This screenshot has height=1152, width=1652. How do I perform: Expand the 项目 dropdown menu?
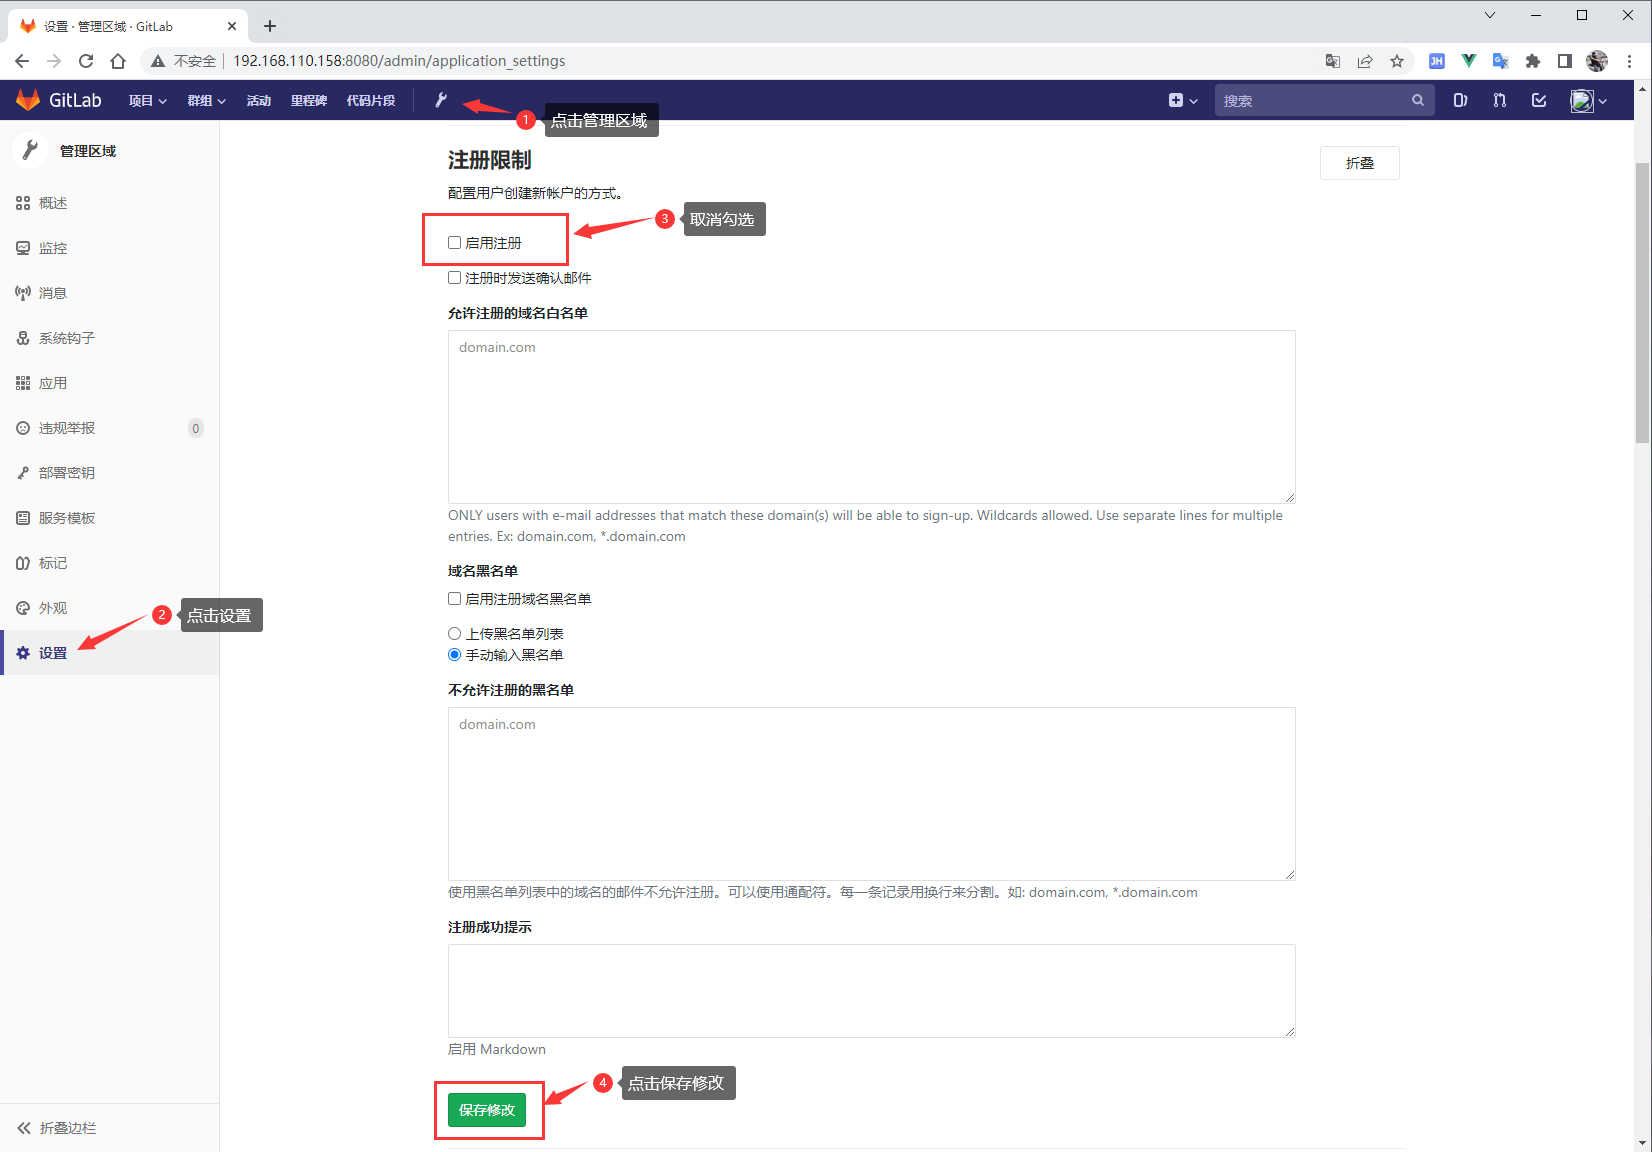(147, 100)
